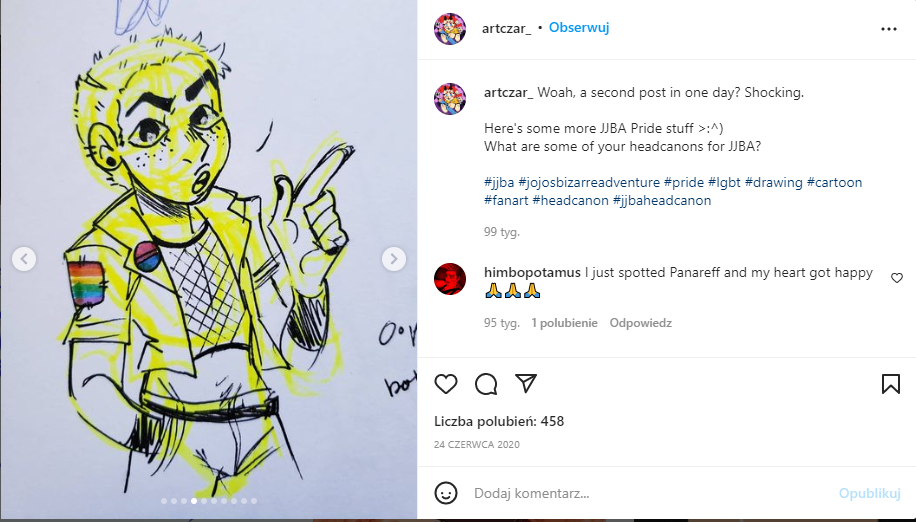Open the emoji picker smiley icon
The width and height of the screenshot is (916, 522).
[x=446, y=493]
